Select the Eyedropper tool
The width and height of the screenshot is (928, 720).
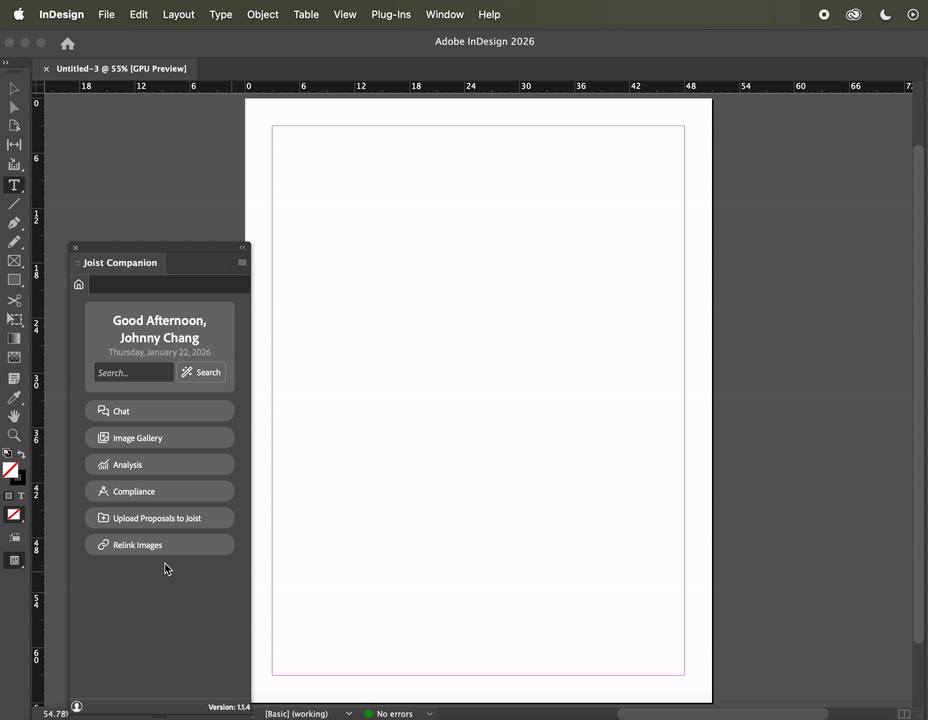coord(14,398)
